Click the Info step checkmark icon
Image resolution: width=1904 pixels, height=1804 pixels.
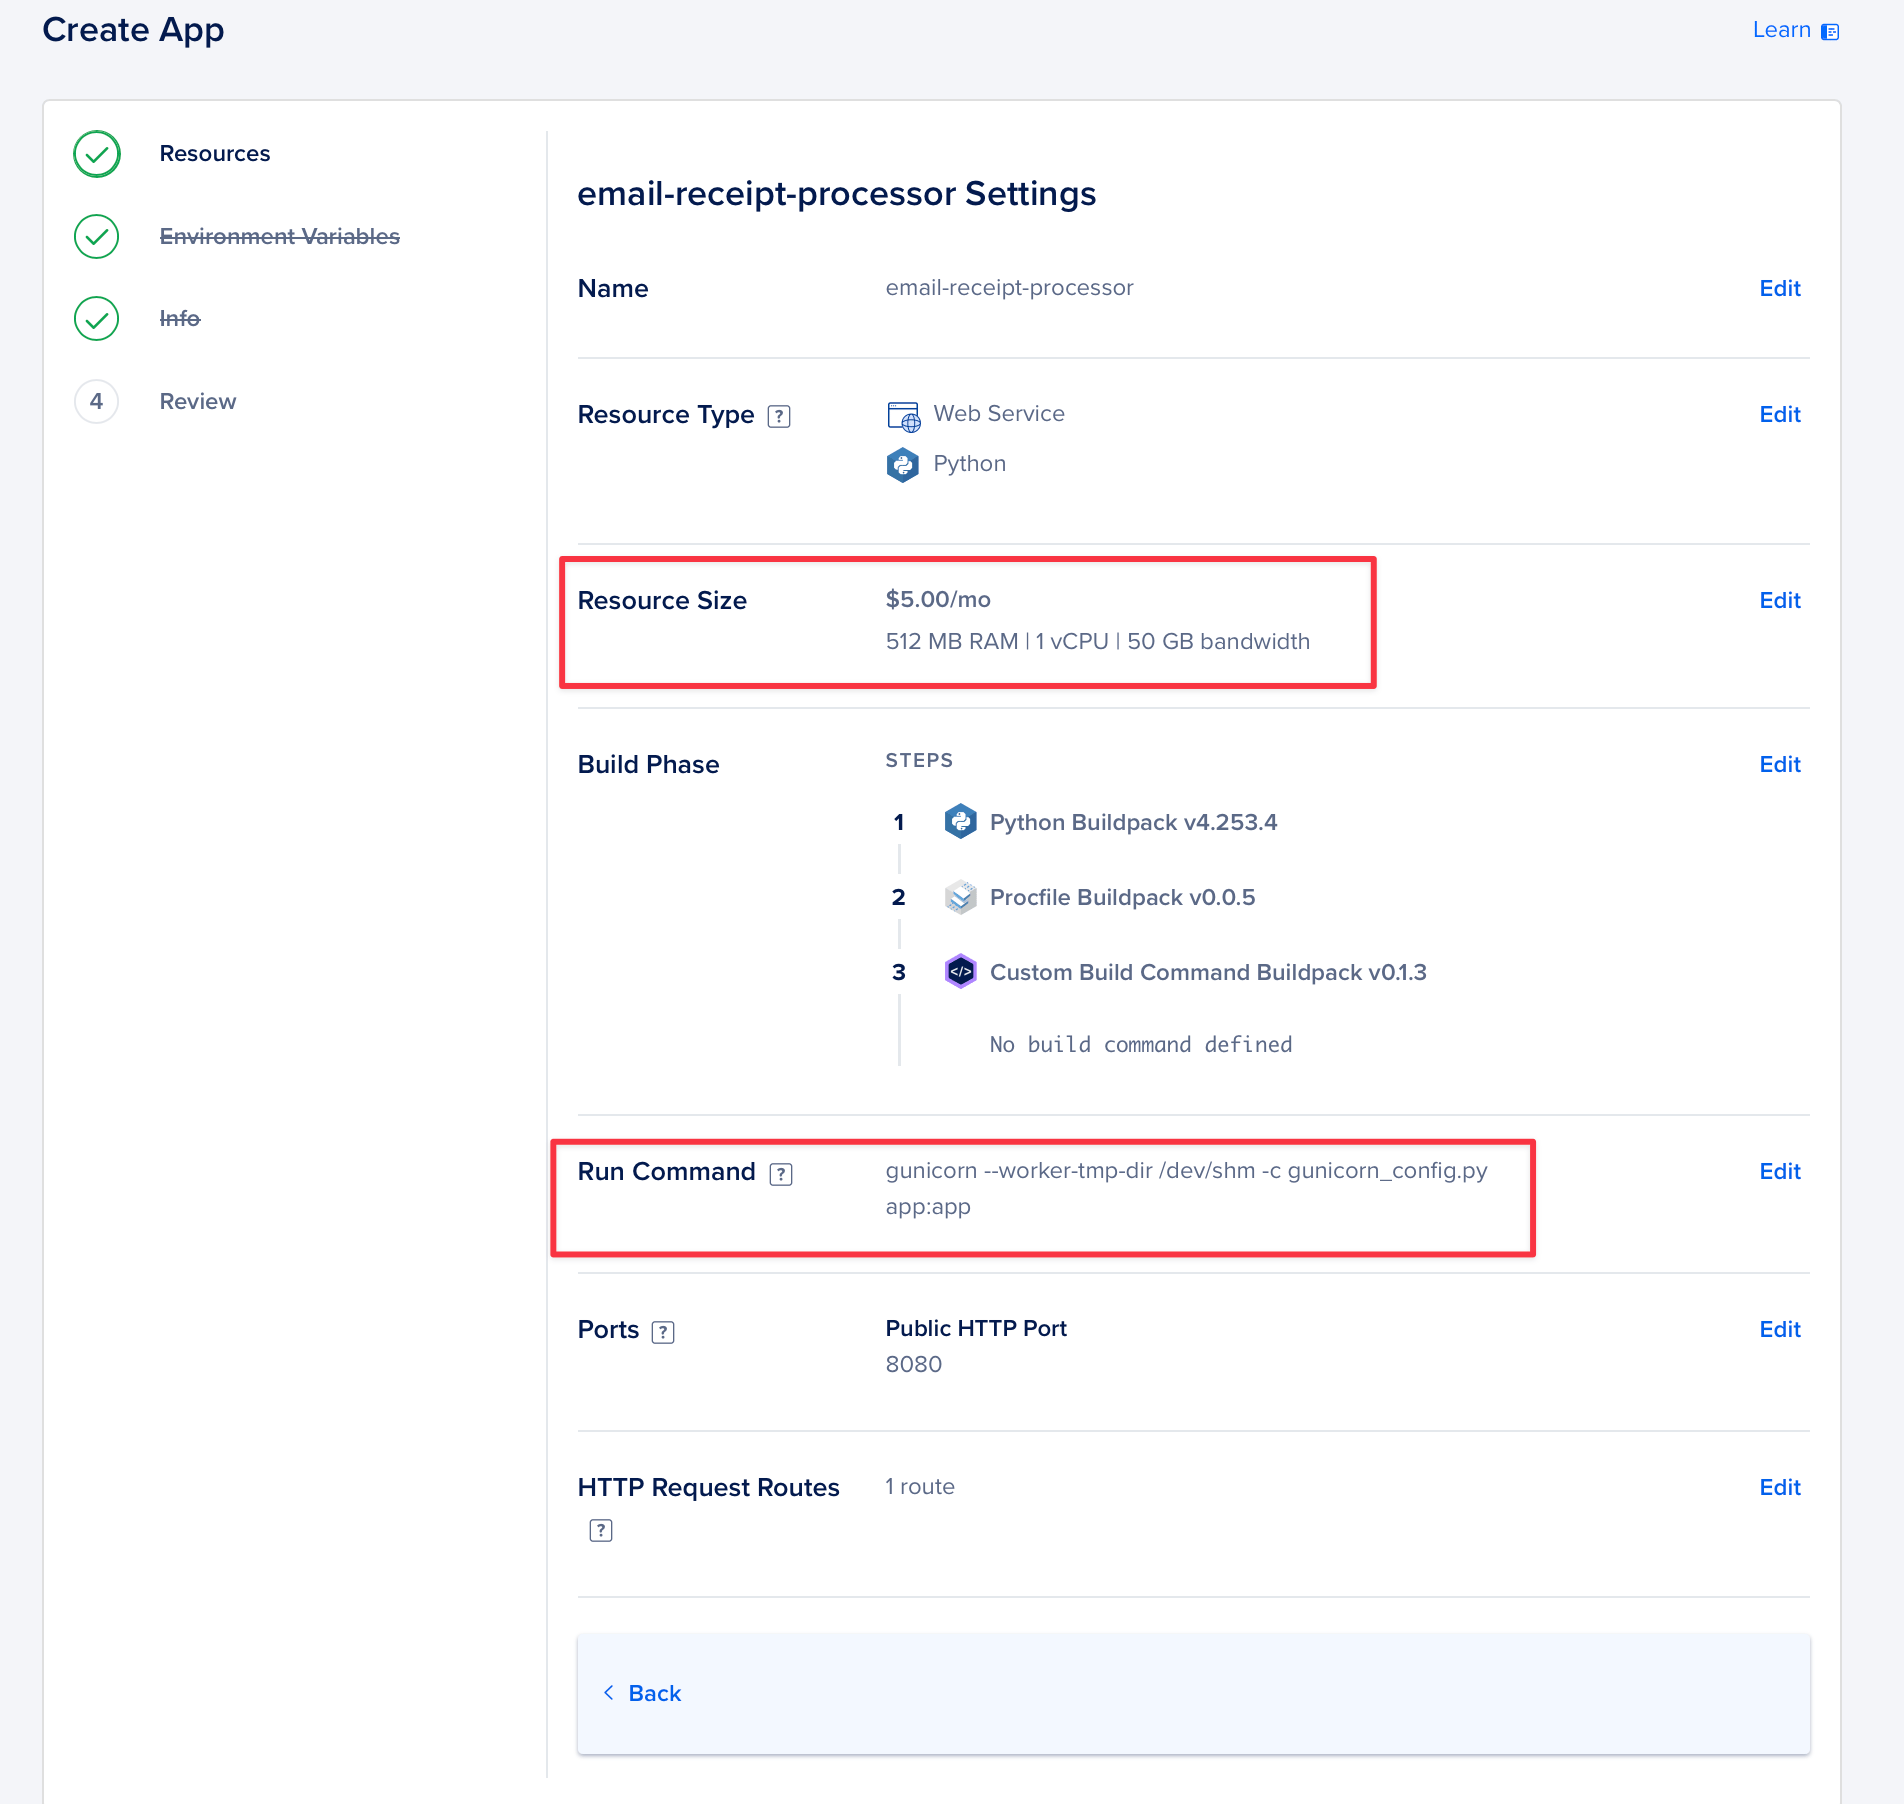point(97,319)
